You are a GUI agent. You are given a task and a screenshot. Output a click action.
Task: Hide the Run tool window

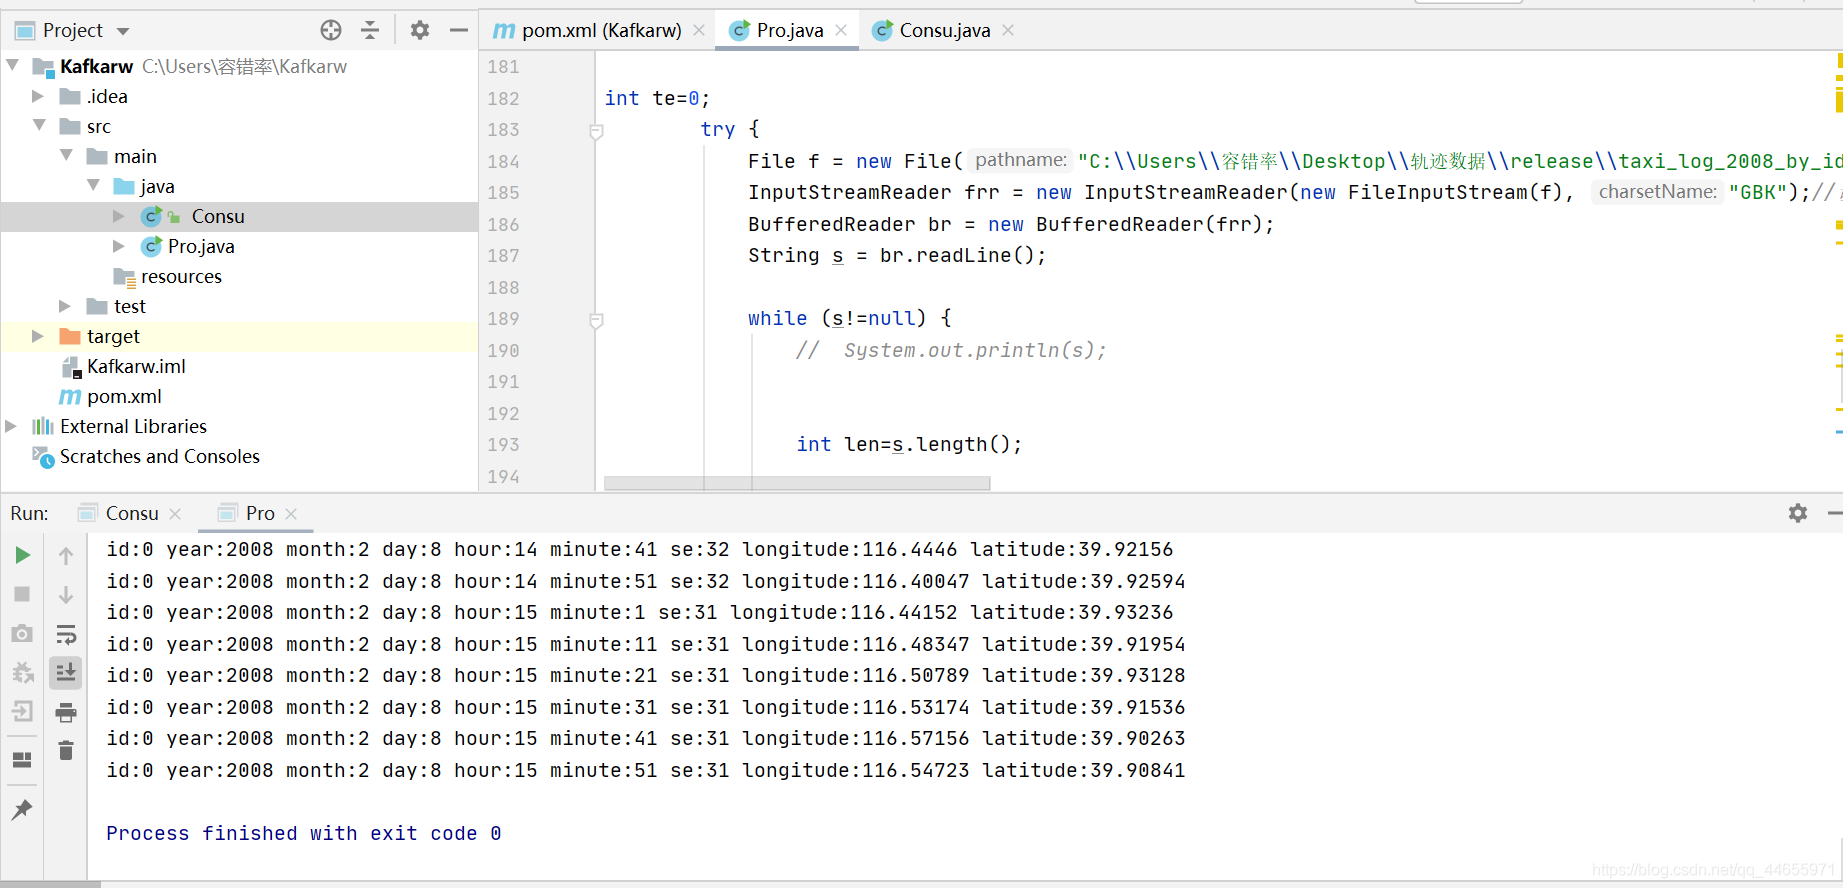point(1835,513)
